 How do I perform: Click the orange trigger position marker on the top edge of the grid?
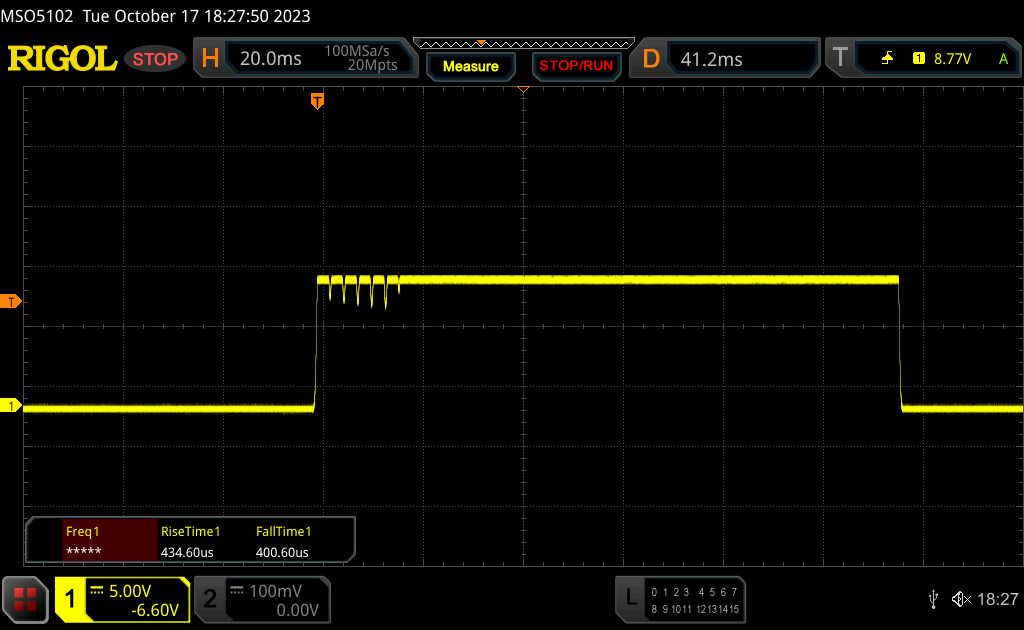[318, 100]
